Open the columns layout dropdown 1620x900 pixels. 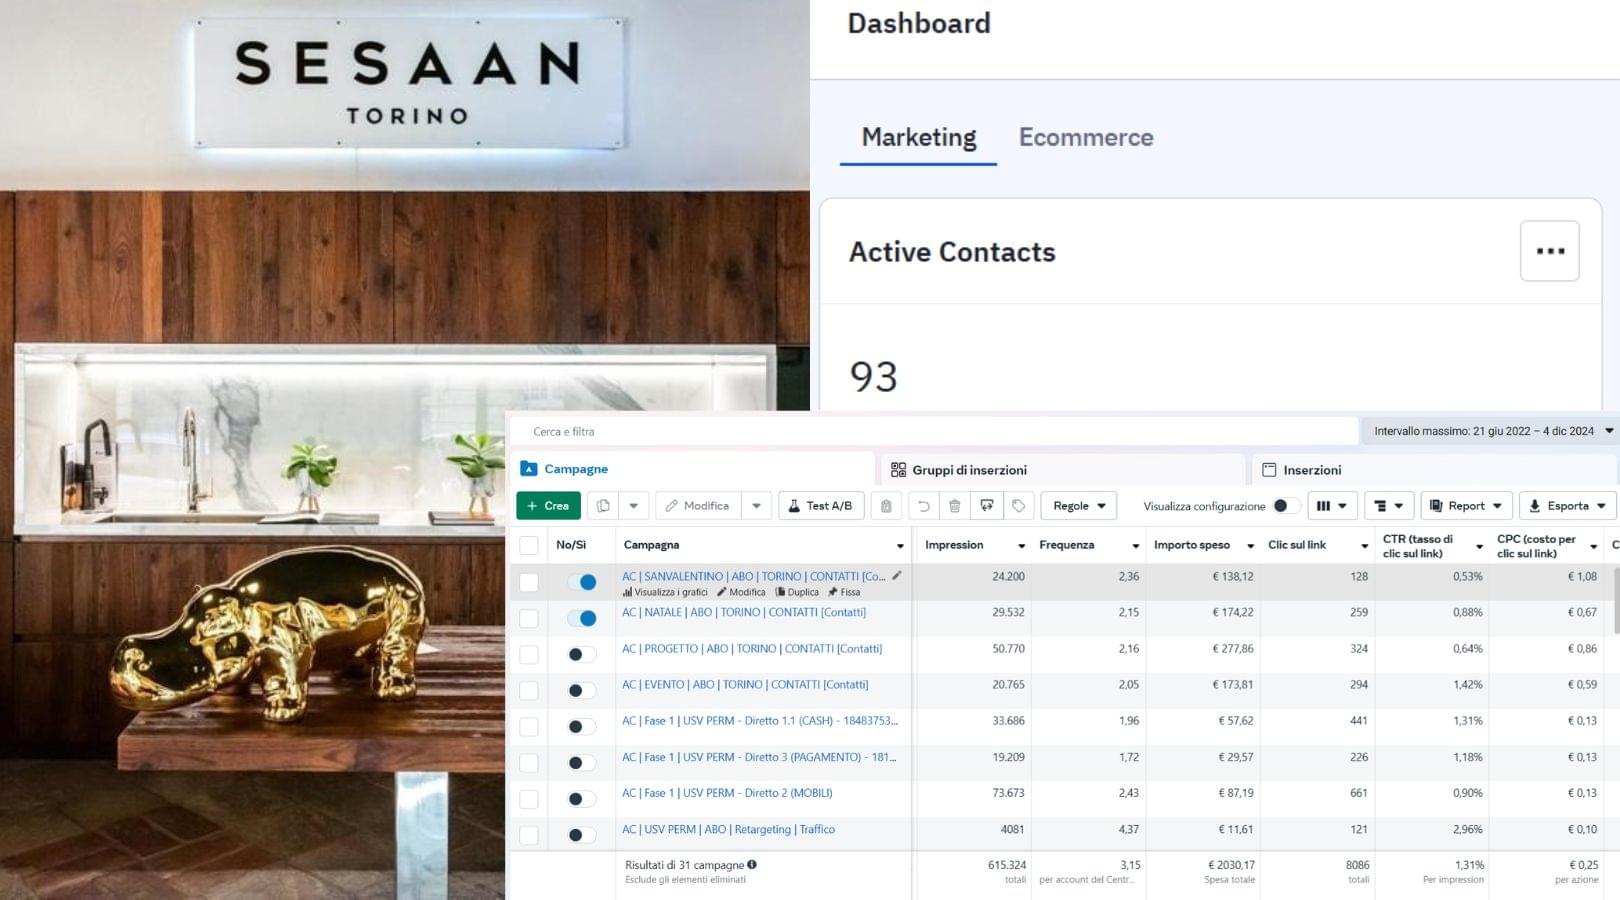[1333, 506]
